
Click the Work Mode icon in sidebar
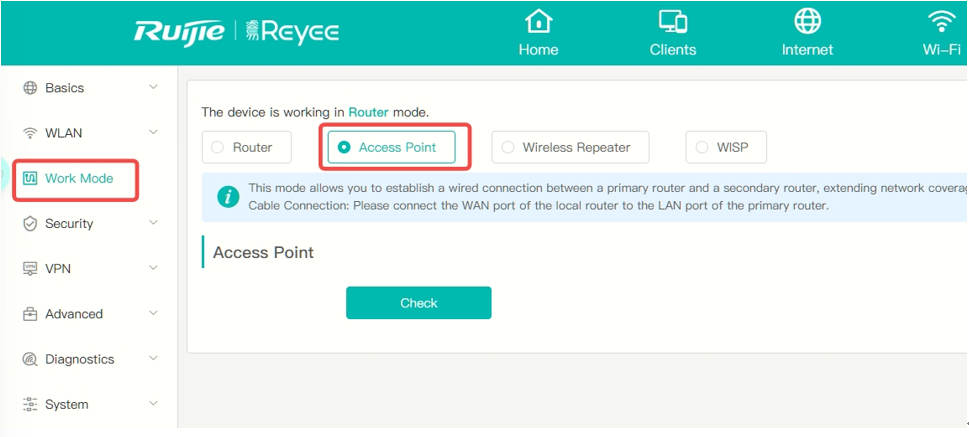pos(30,179)
